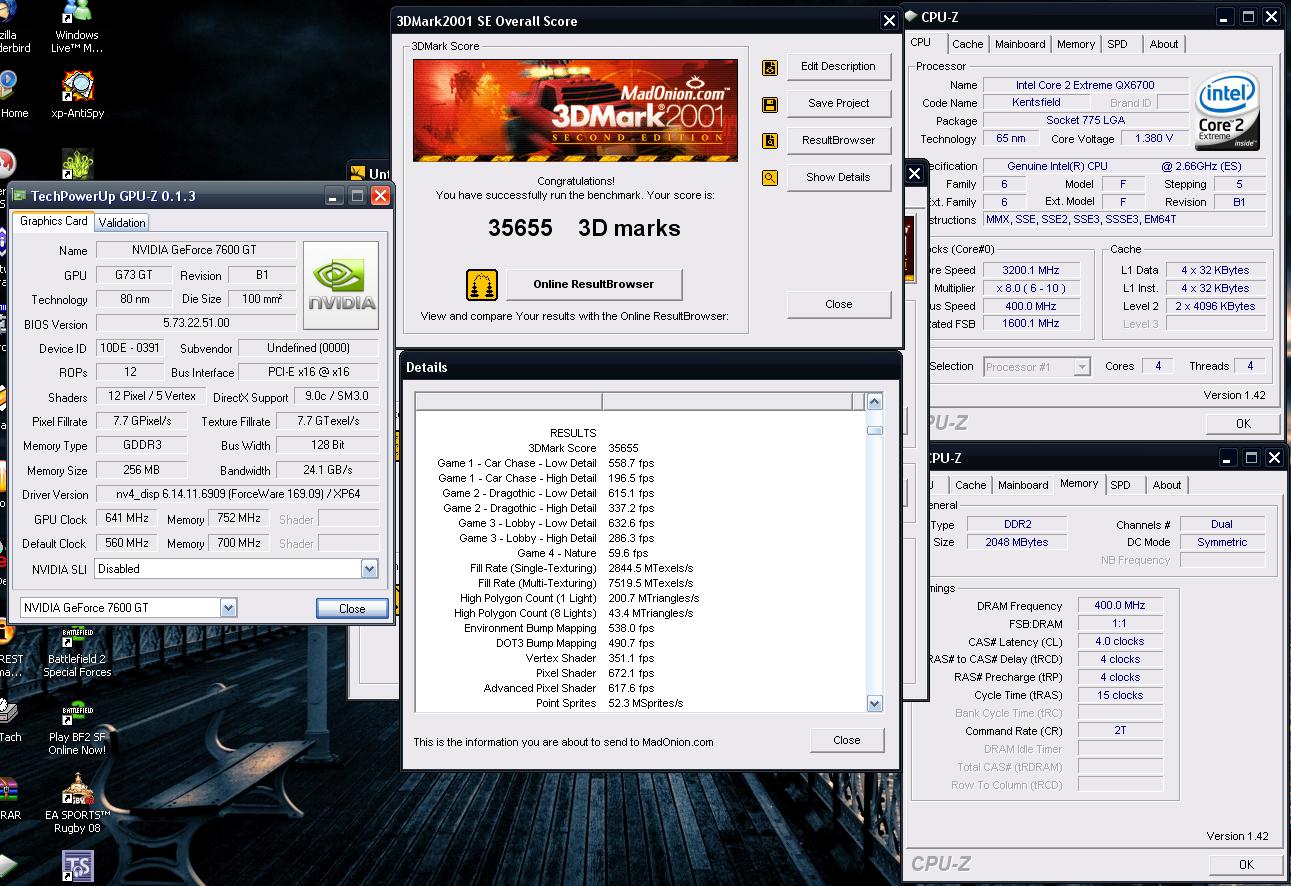Click the BIOS Version field in GPU-Z
The width and height of the screenshot is (1291, 886).
(196, 323)
